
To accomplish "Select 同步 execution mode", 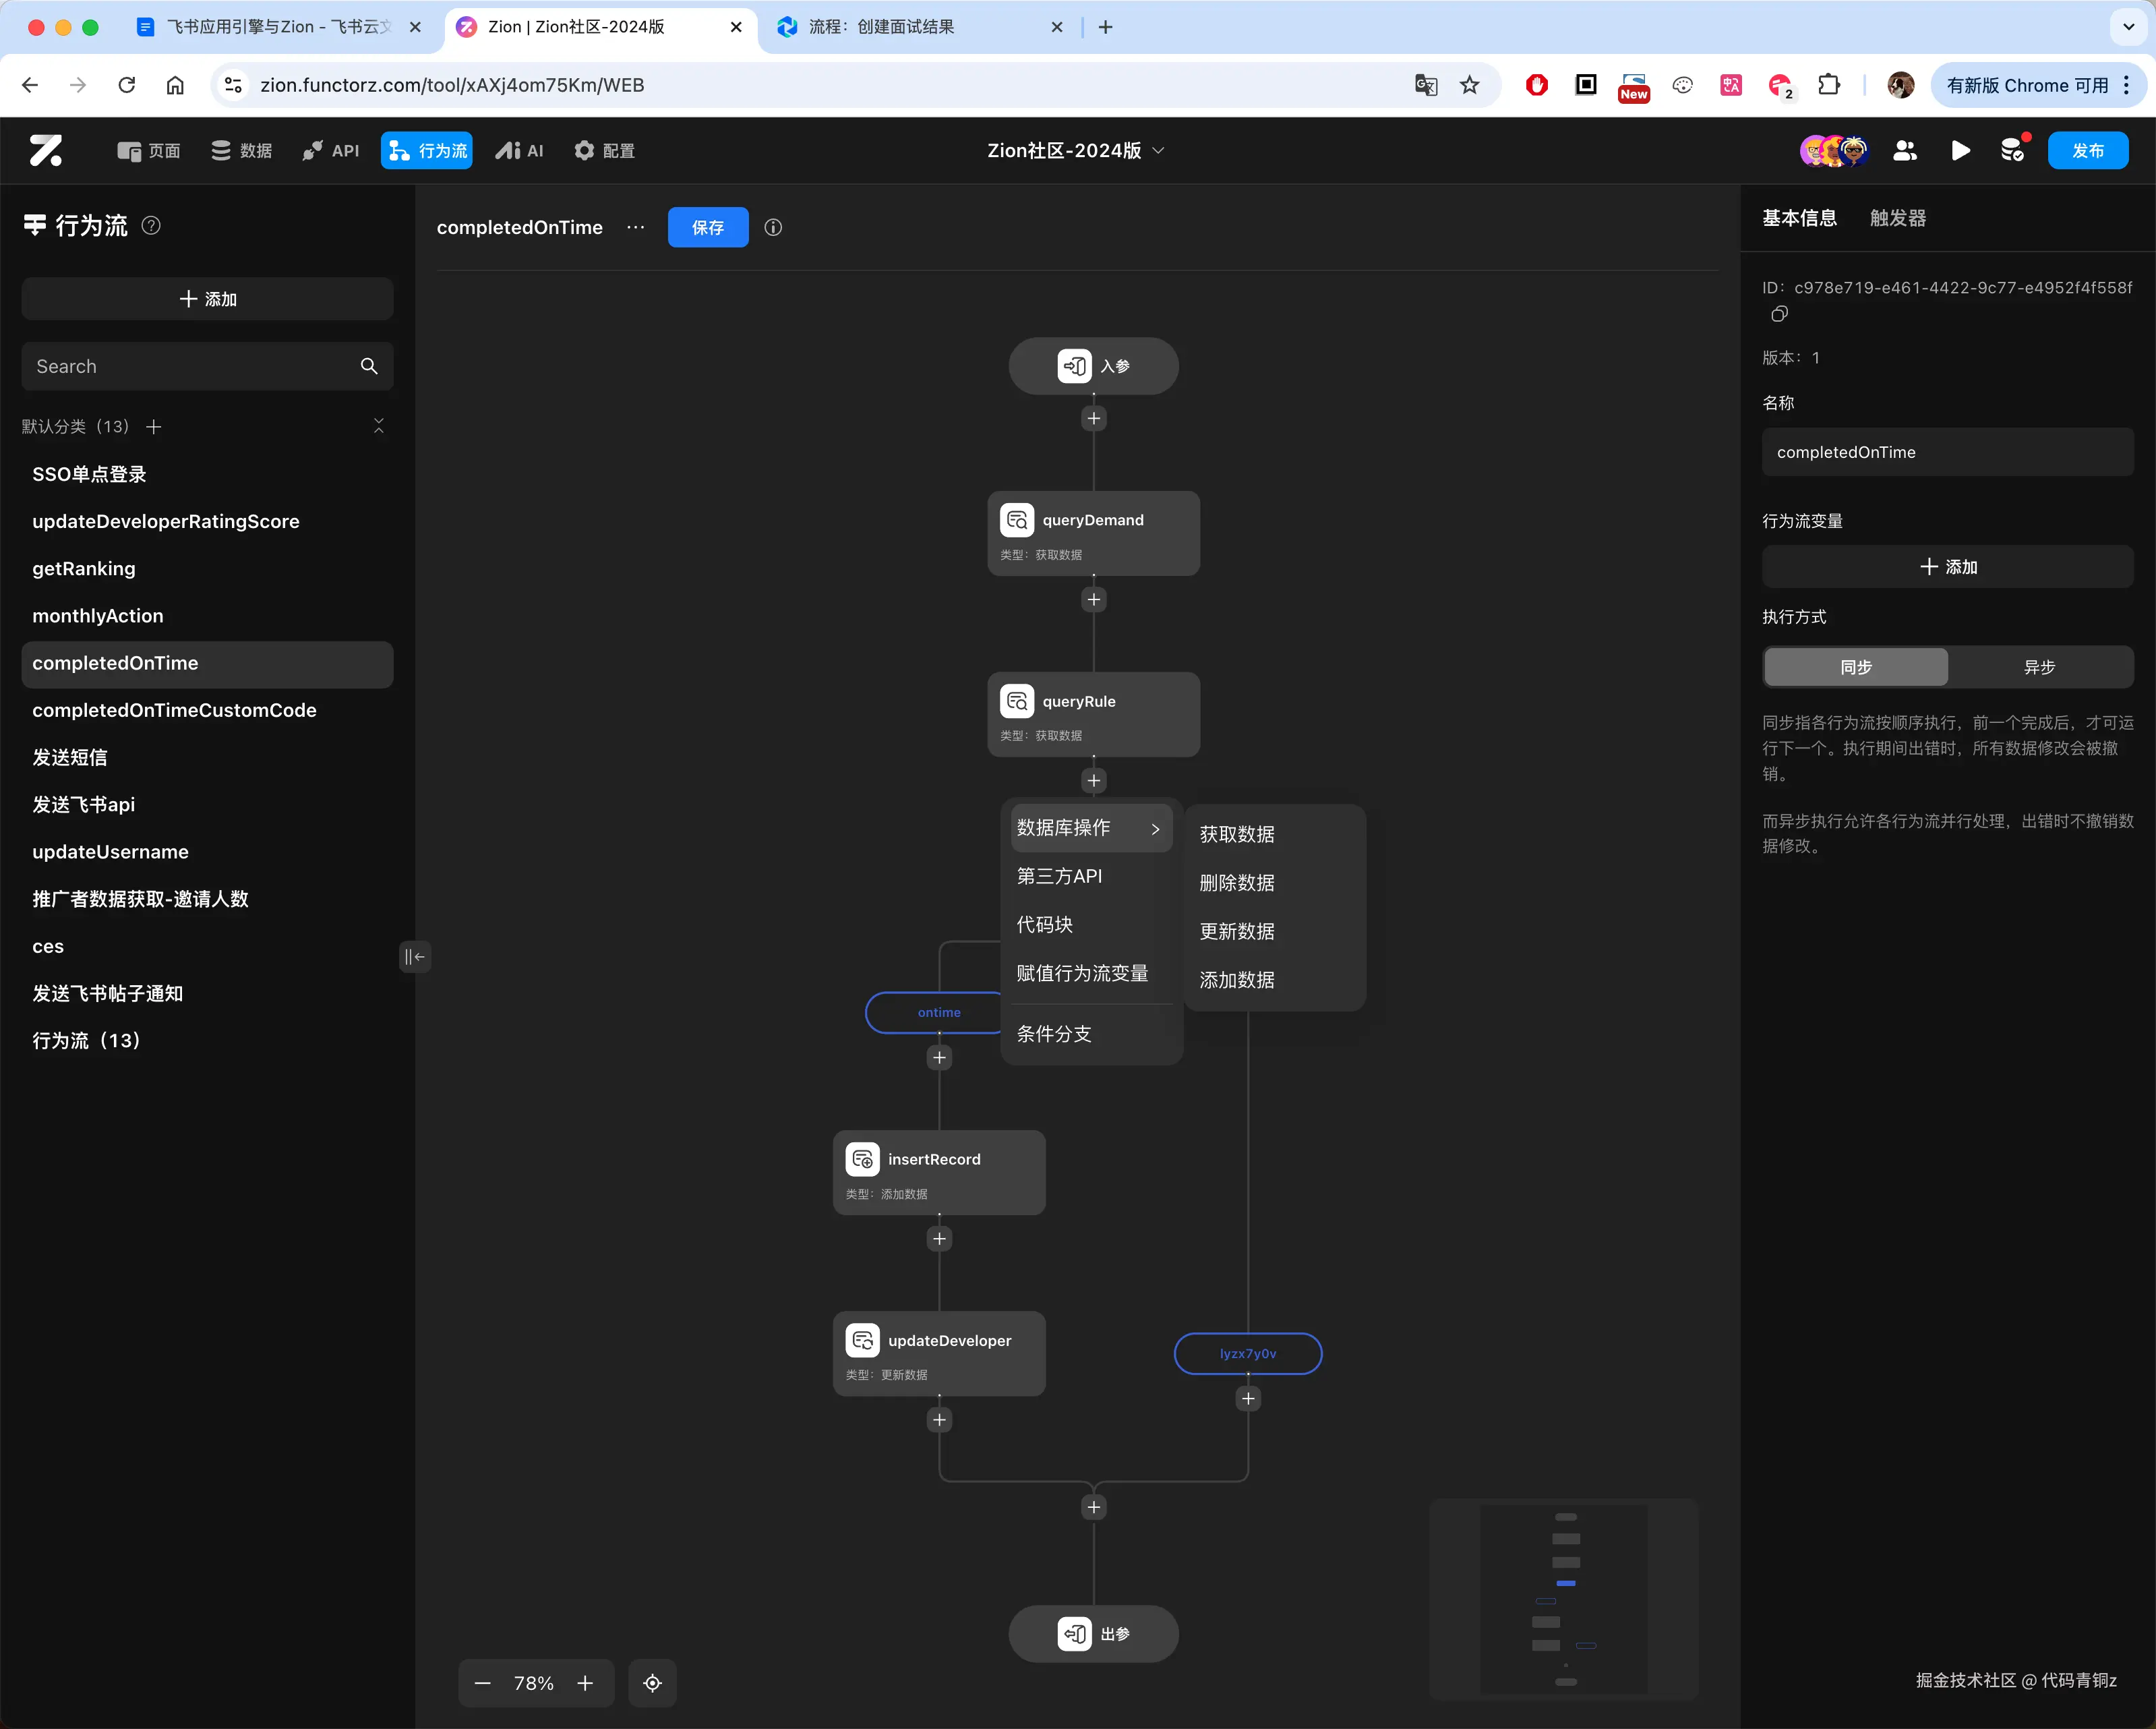I will click(1855, 667).
